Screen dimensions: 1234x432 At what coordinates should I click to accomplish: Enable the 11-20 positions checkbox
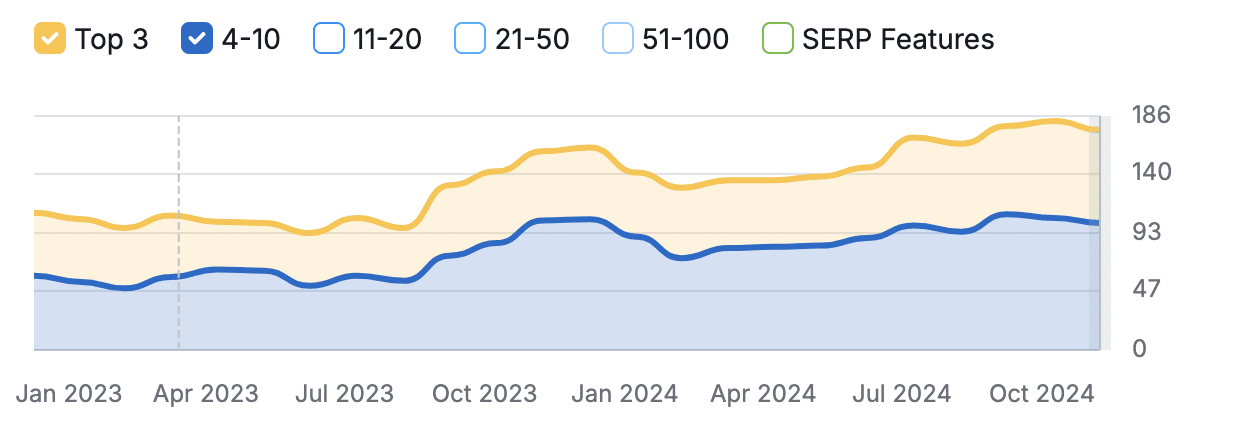pyautogui.click(x=329, y=40)
